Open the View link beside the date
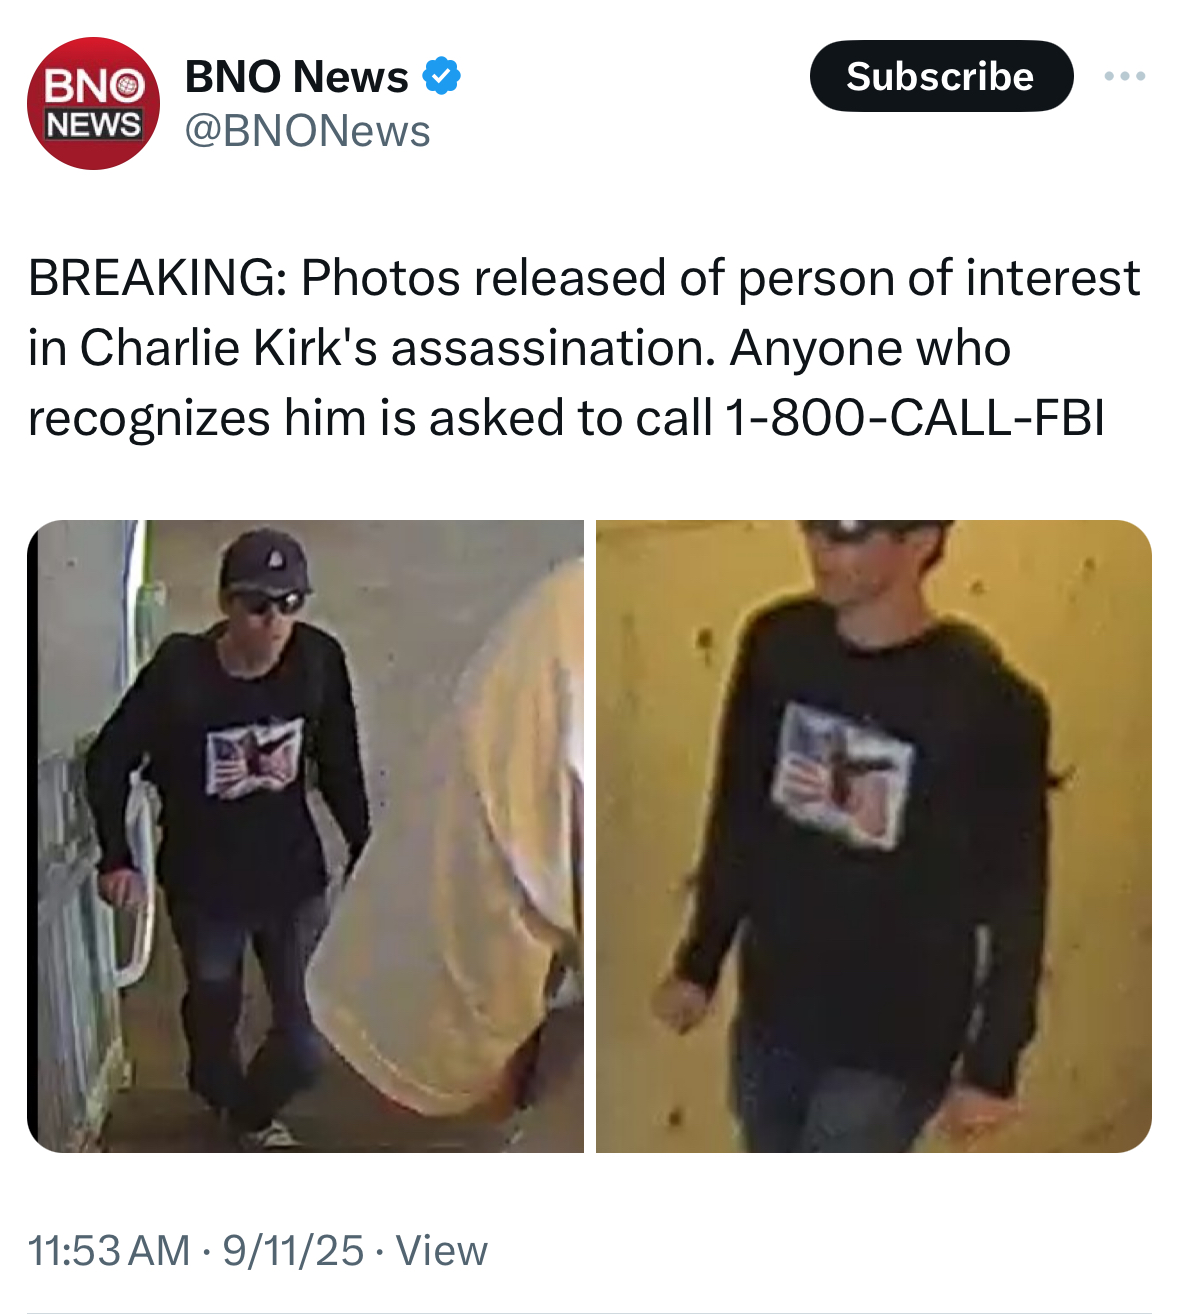 tap(441, 1251)
